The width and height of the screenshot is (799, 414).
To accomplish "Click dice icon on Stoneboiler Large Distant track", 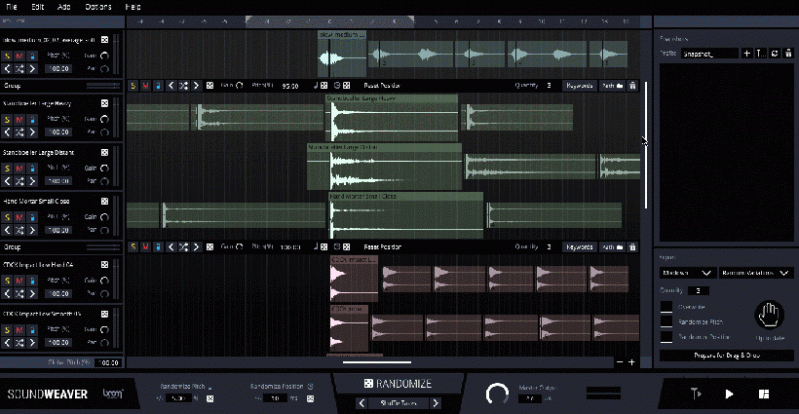I will pyautogui.click(x=104, y=152).
